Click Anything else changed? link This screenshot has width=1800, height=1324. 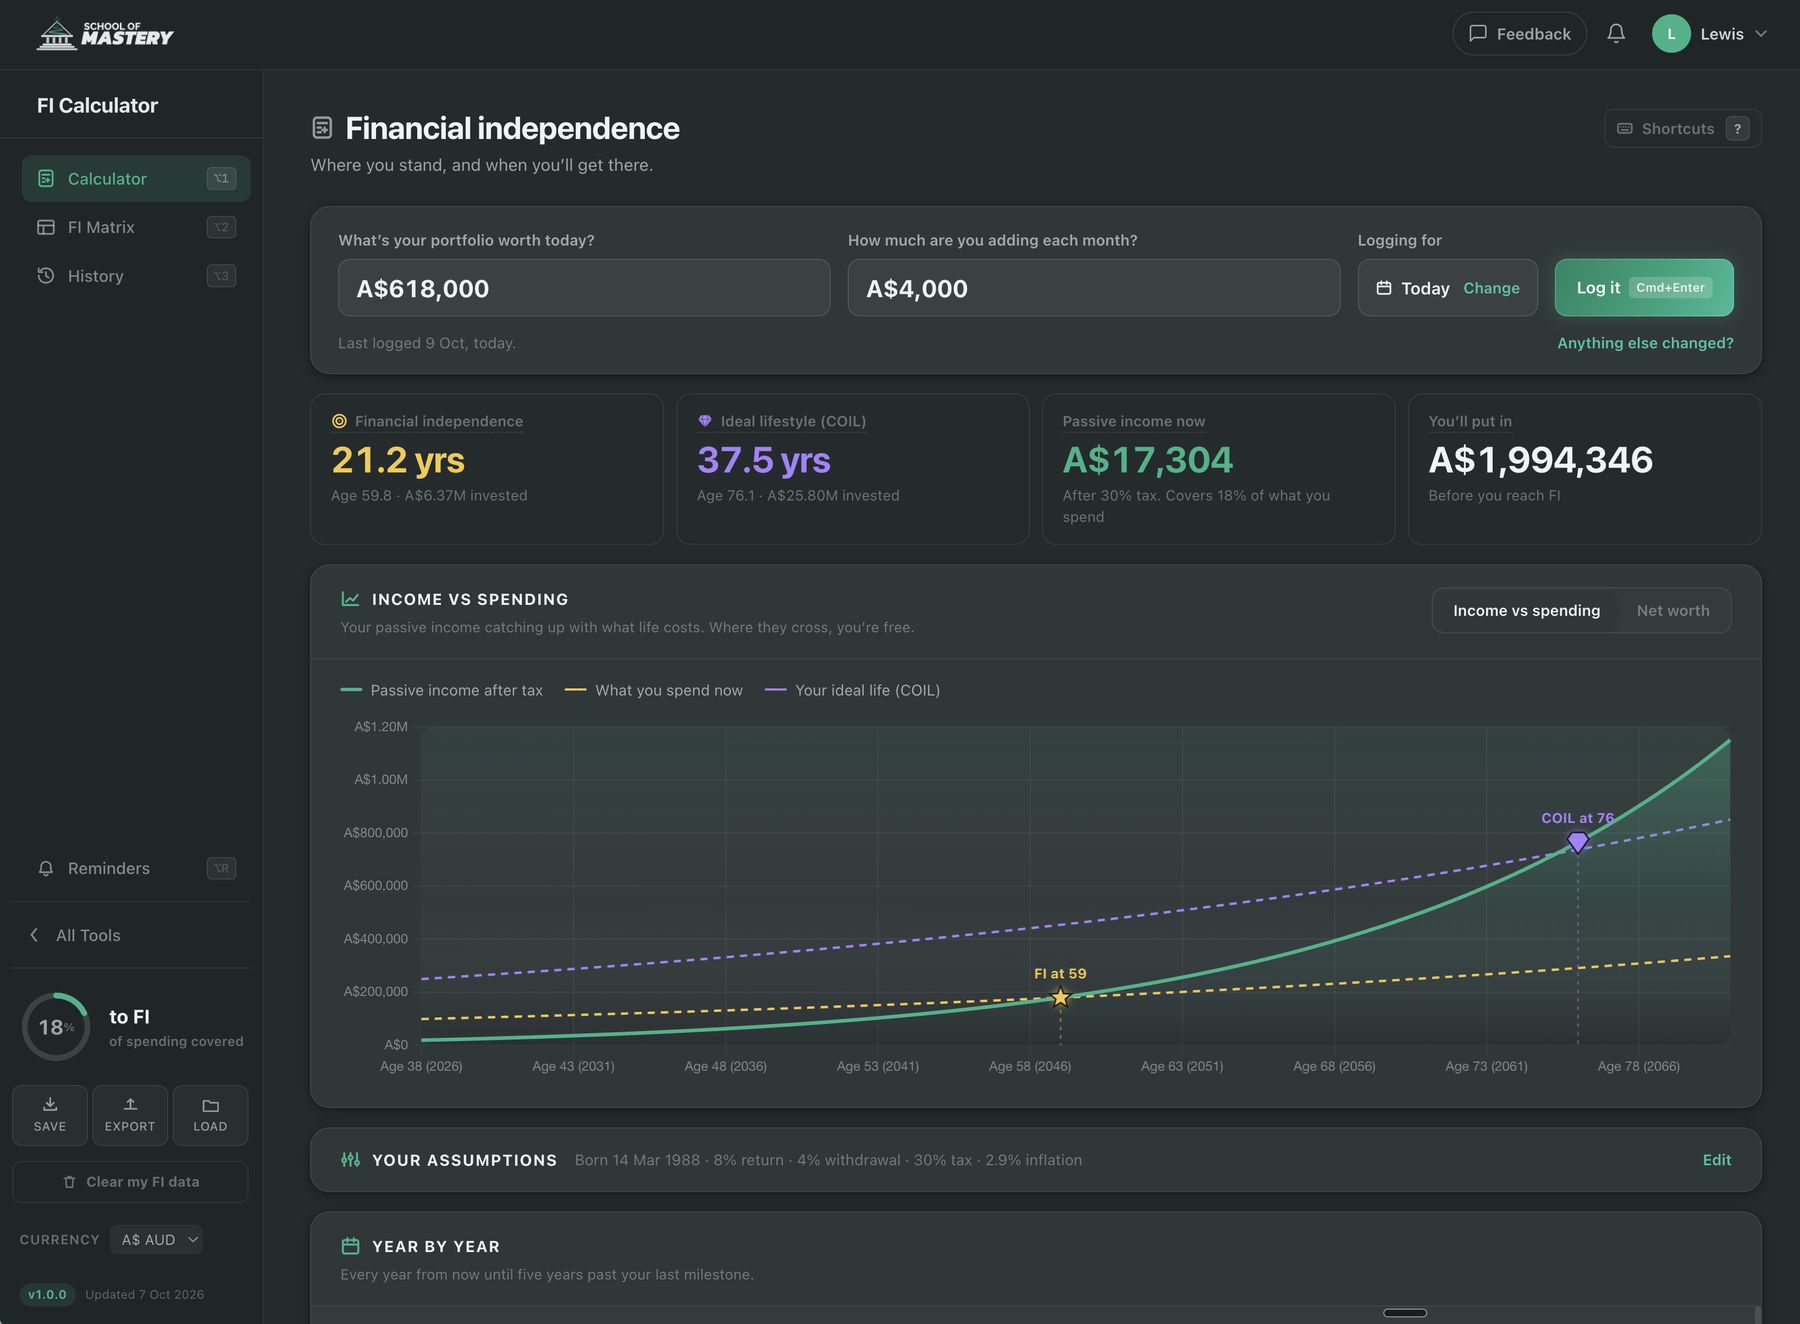click(1645, 343)
